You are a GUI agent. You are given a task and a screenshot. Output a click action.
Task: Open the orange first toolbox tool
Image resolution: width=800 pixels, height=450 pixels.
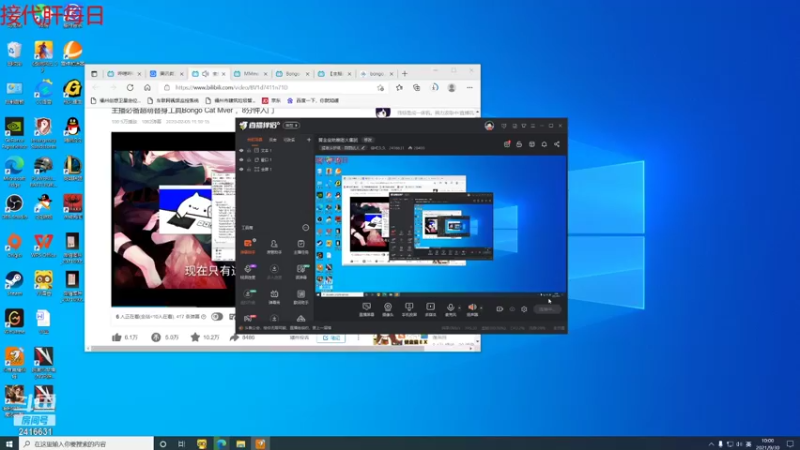click(x=248, y=246)
